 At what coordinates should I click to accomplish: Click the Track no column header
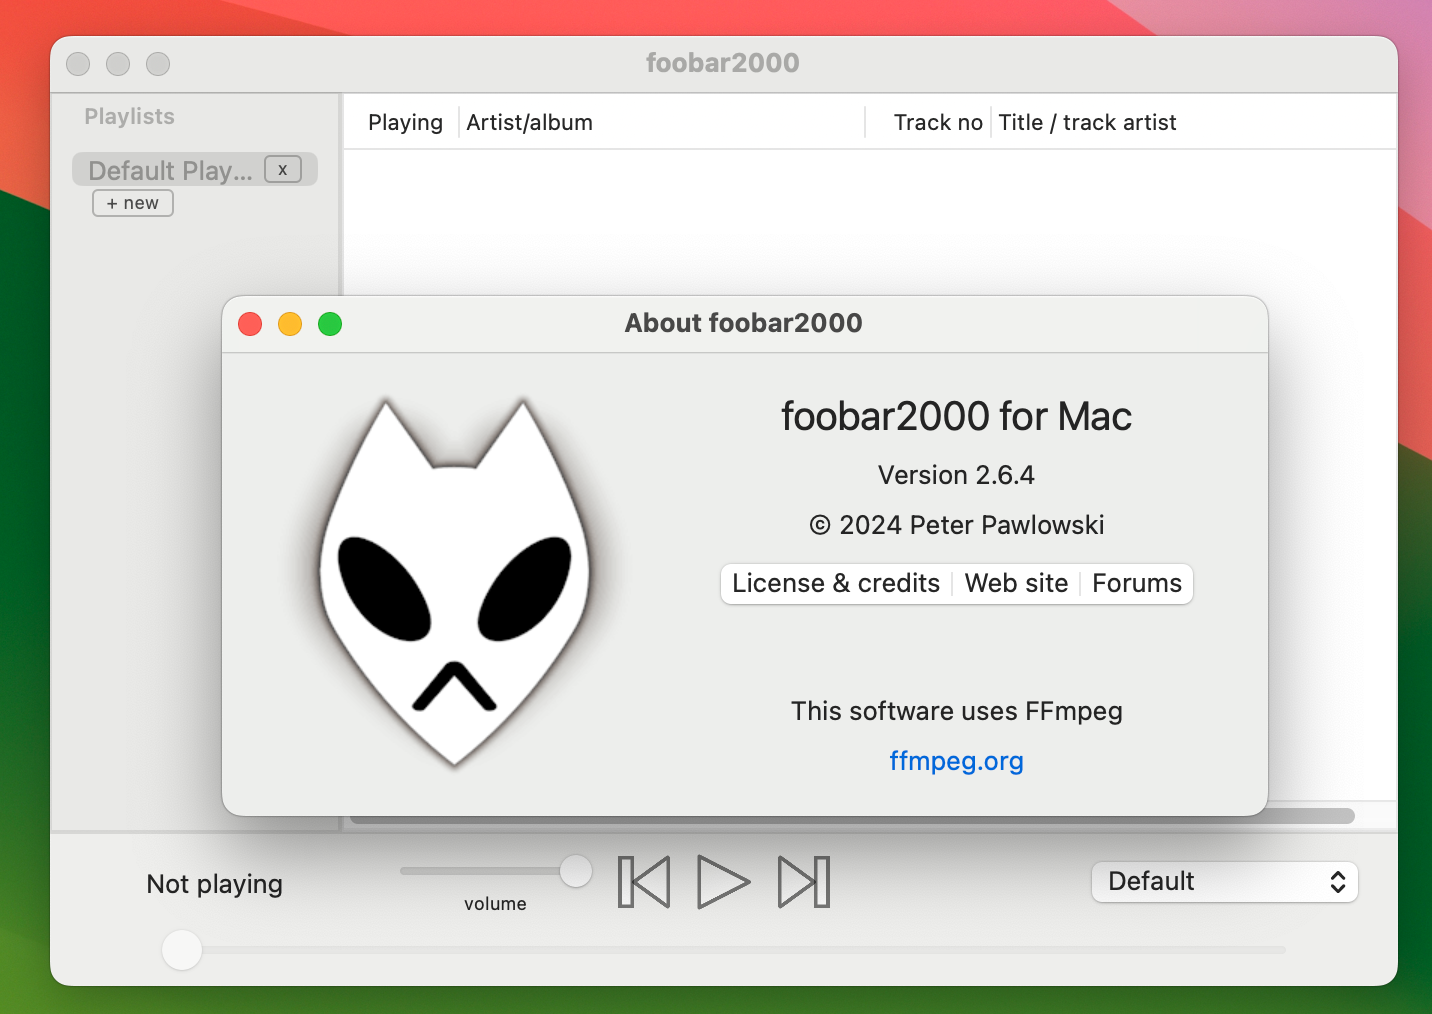pos(937,121)
